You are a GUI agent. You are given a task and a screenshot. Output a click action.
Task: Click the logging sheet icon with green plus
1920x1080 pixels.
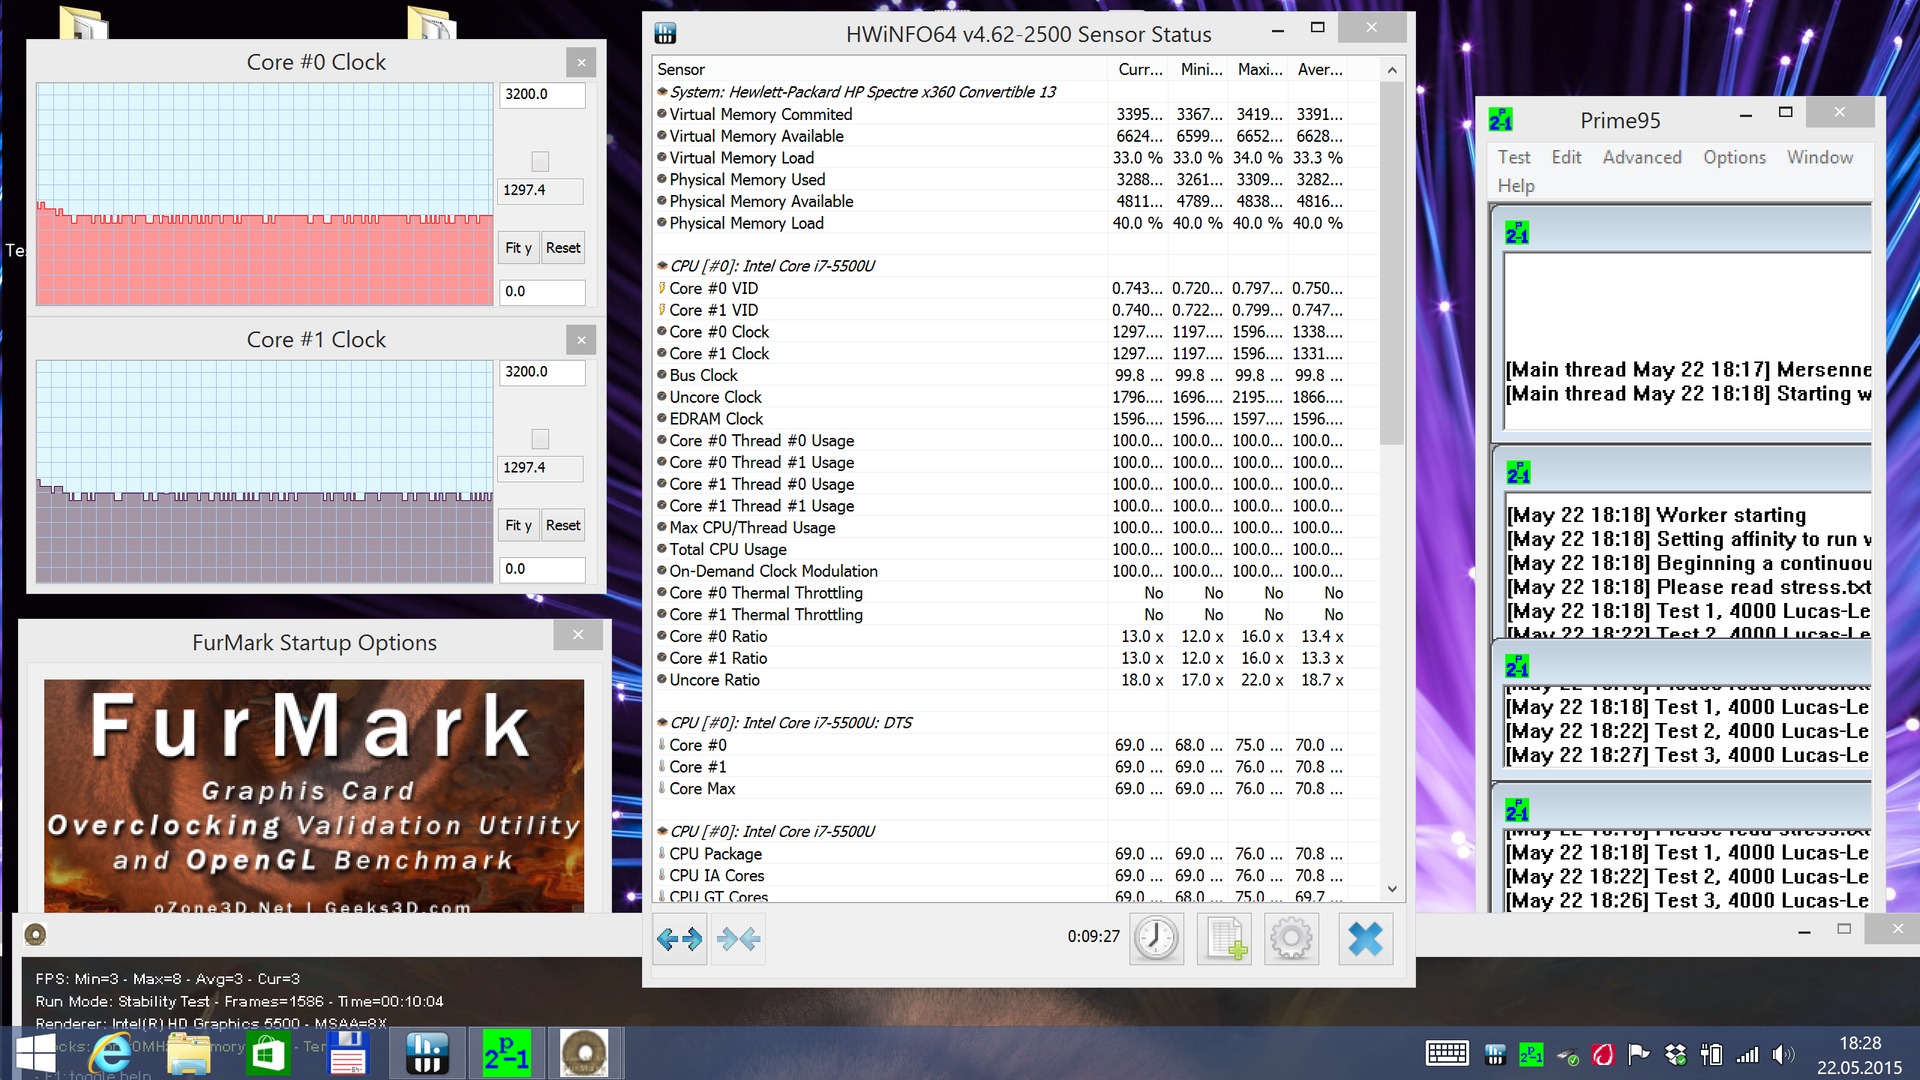1225,938
